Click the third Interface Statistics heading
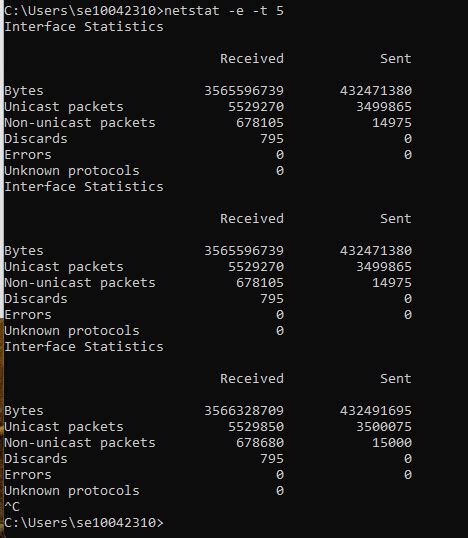 tap(84, 347)
